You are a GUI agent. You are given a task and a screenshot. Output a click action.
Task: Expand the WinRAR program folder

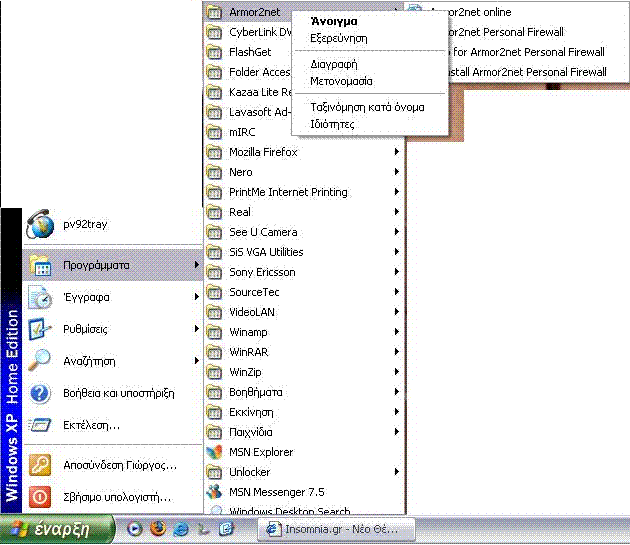[397, 352]
